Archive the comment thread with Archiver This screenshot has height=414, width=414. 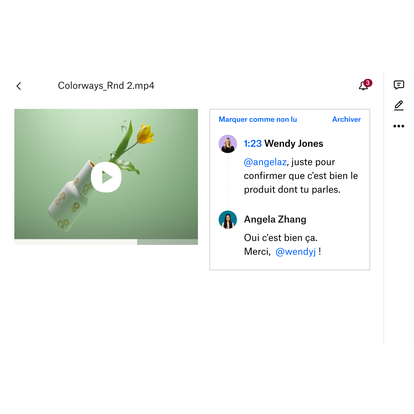346,119
